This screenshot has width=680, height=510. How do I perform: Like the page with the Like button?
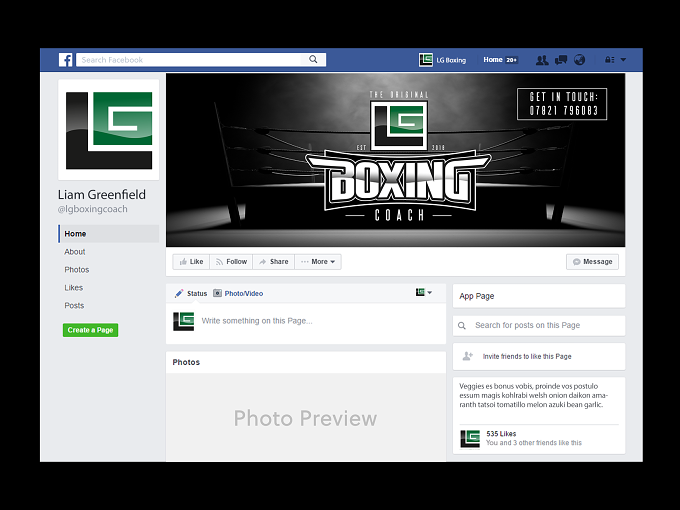tap(191, 262)
